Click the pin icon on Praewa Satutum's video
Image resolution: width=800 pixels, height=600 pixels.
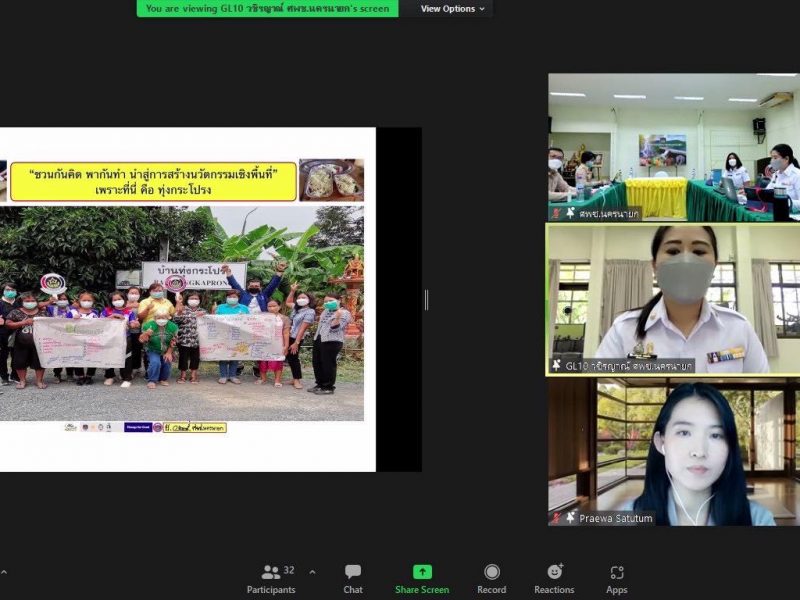[x=570, y=518]
